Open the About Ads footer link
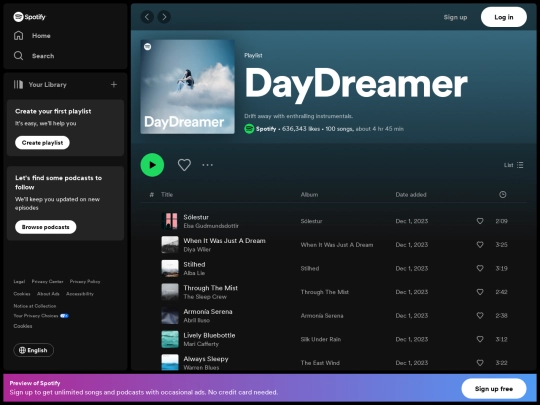This screenshot has width=540, height=405. click(48, 294)
